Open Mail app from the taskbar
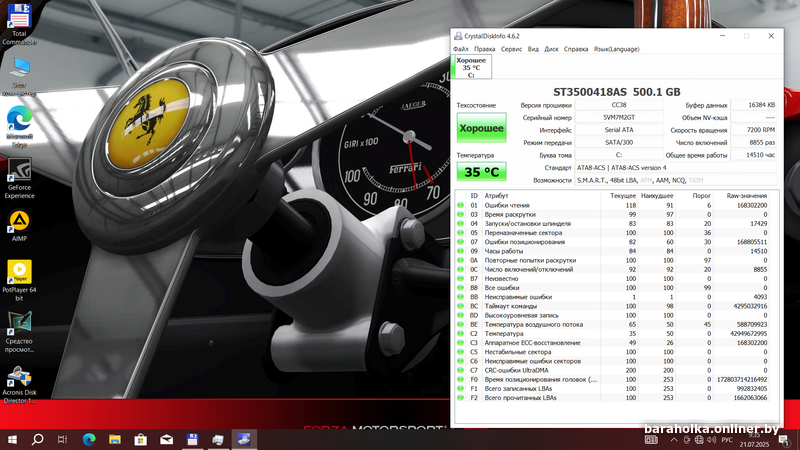The height and width of the screenshot is (450, 800). tap(165, 439)
